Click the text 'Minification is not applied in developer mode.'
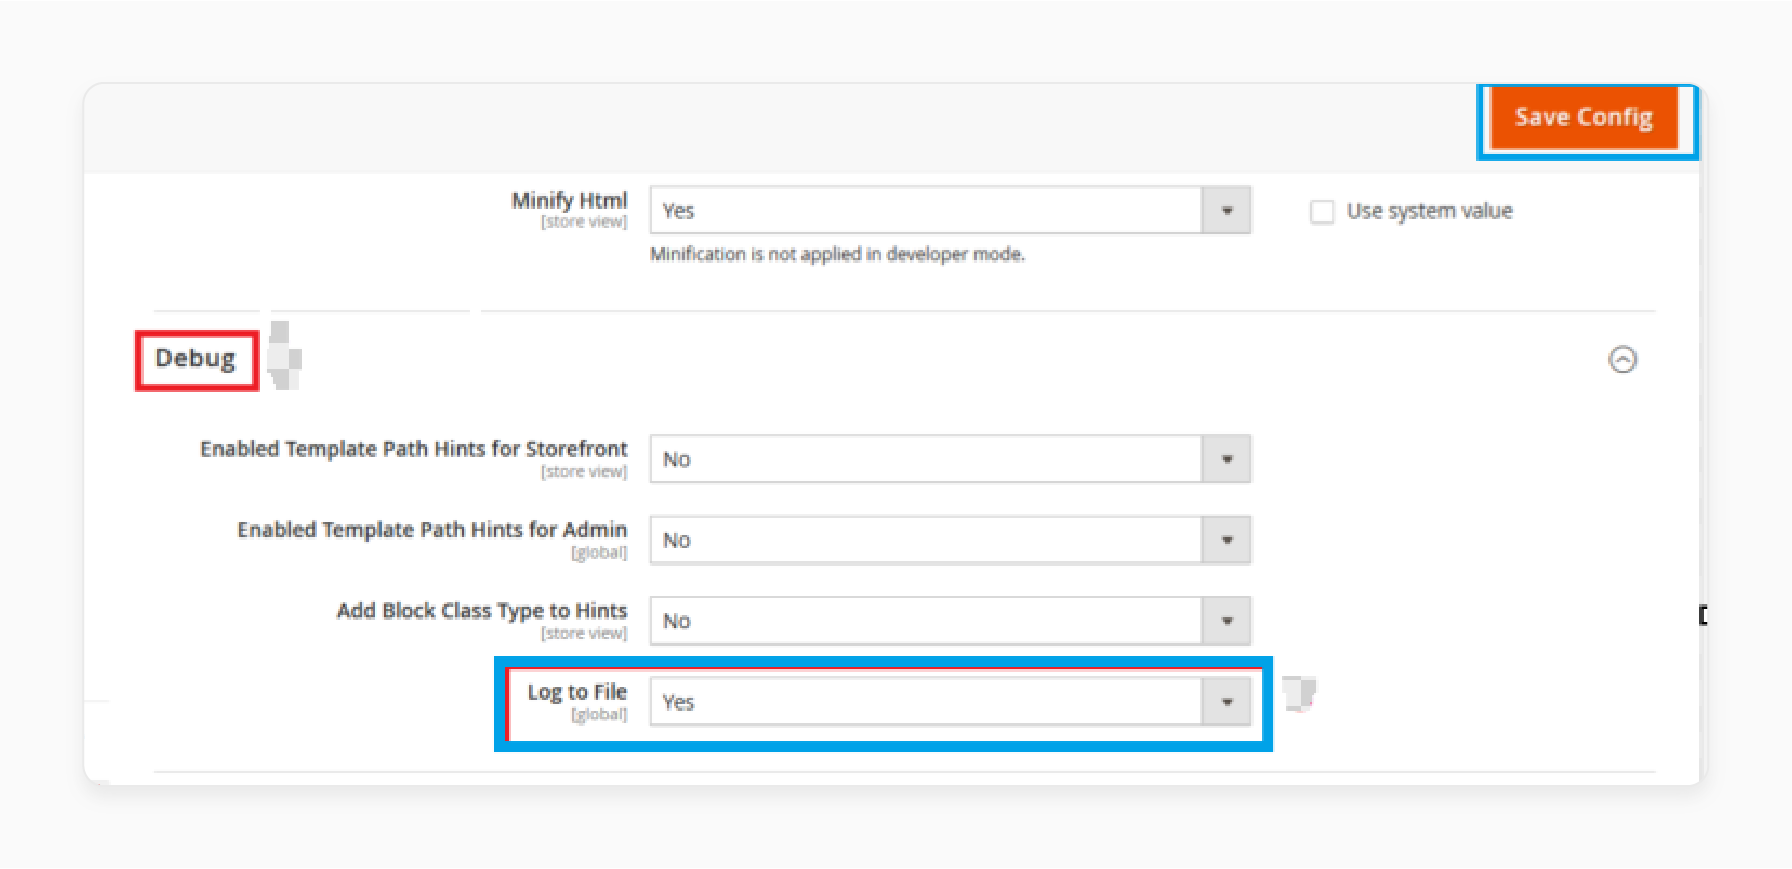This screenshot has height=869, width=1792. (x=837, y=254)
